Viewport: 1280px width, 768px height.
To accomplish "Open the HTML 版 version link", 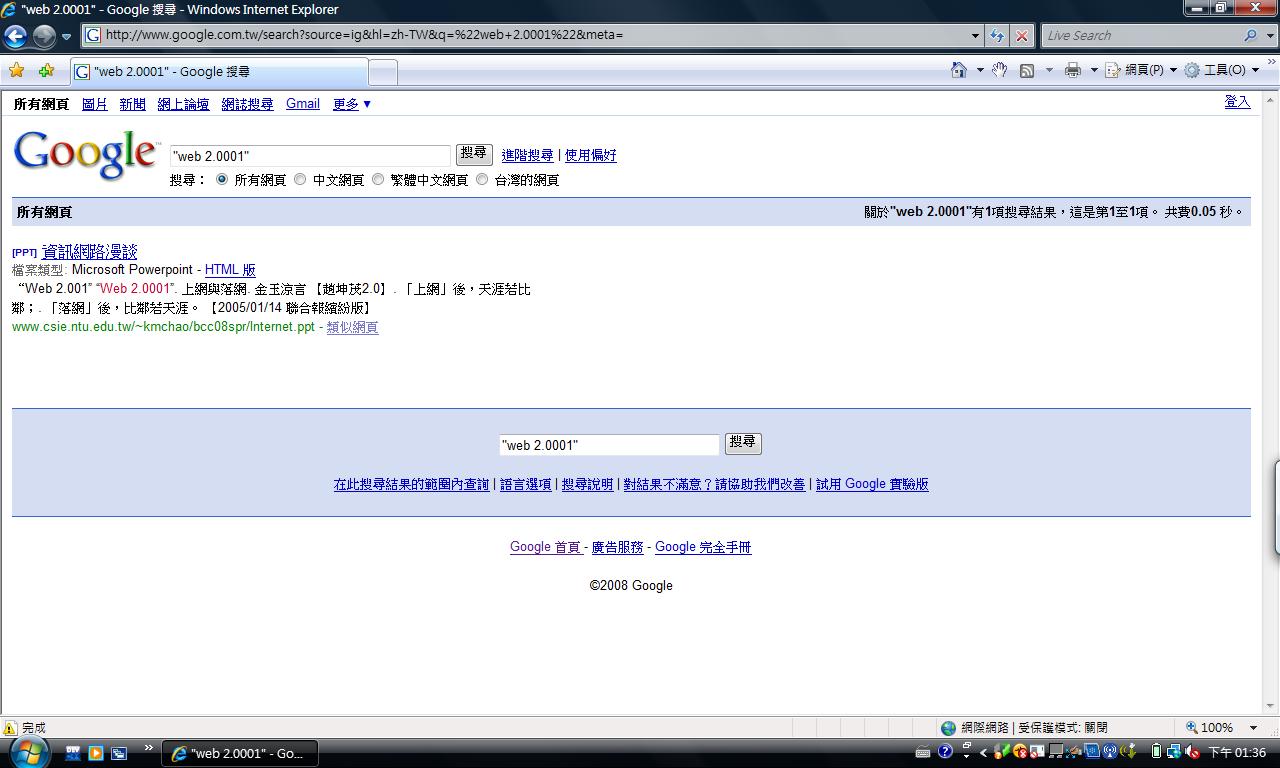I will [230, 270].
